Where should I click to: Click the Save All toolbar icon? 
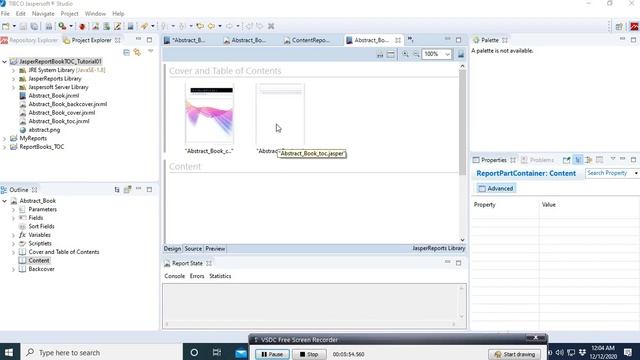(34, 26)
